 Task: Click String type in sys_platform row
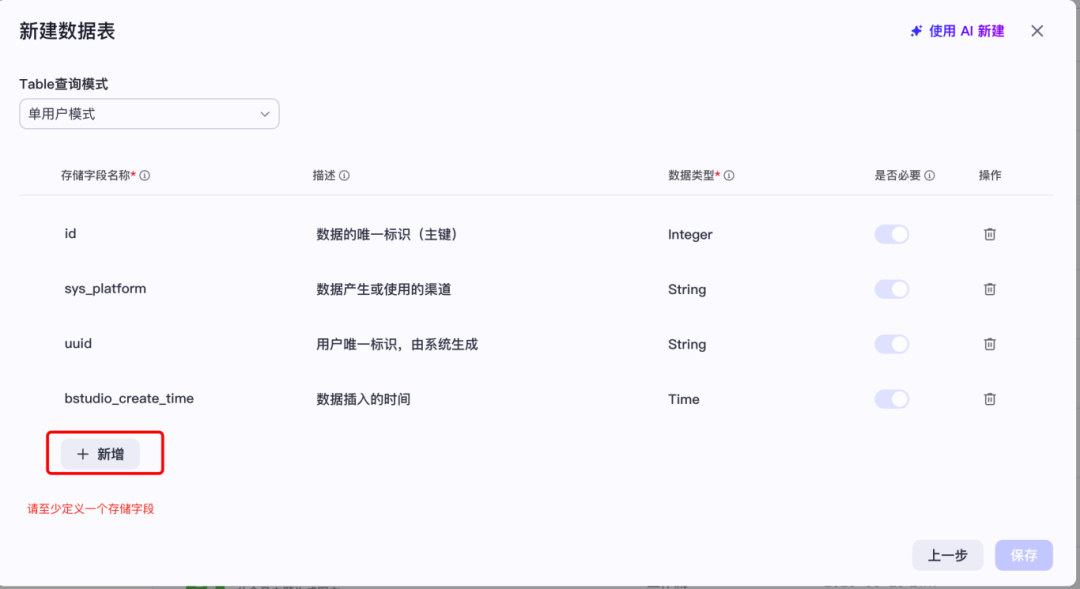click(x=687, y=289)
